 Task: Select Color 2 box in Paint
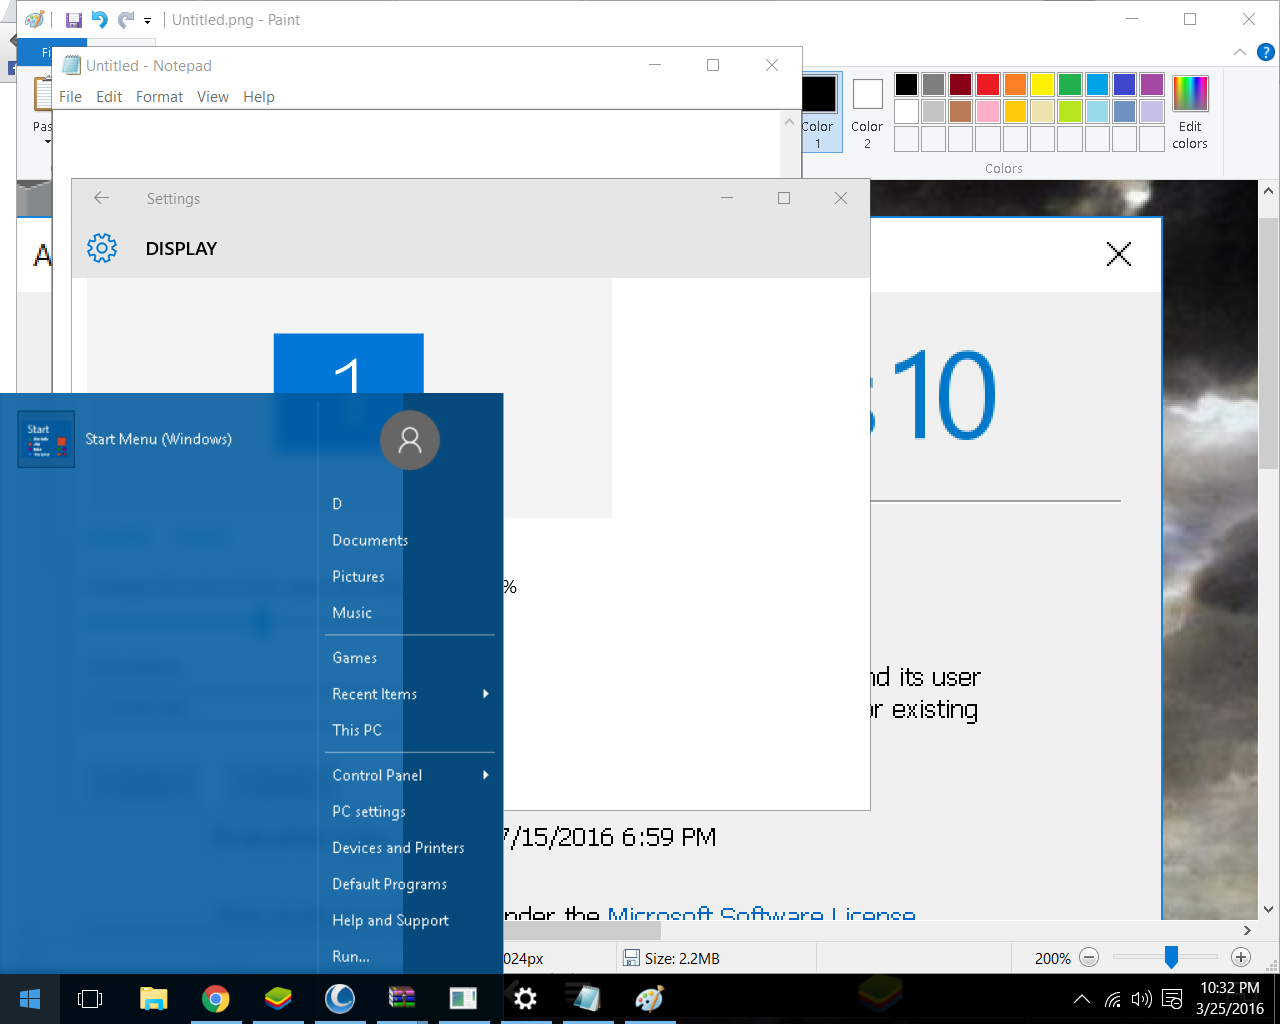(x=867, y=112)
